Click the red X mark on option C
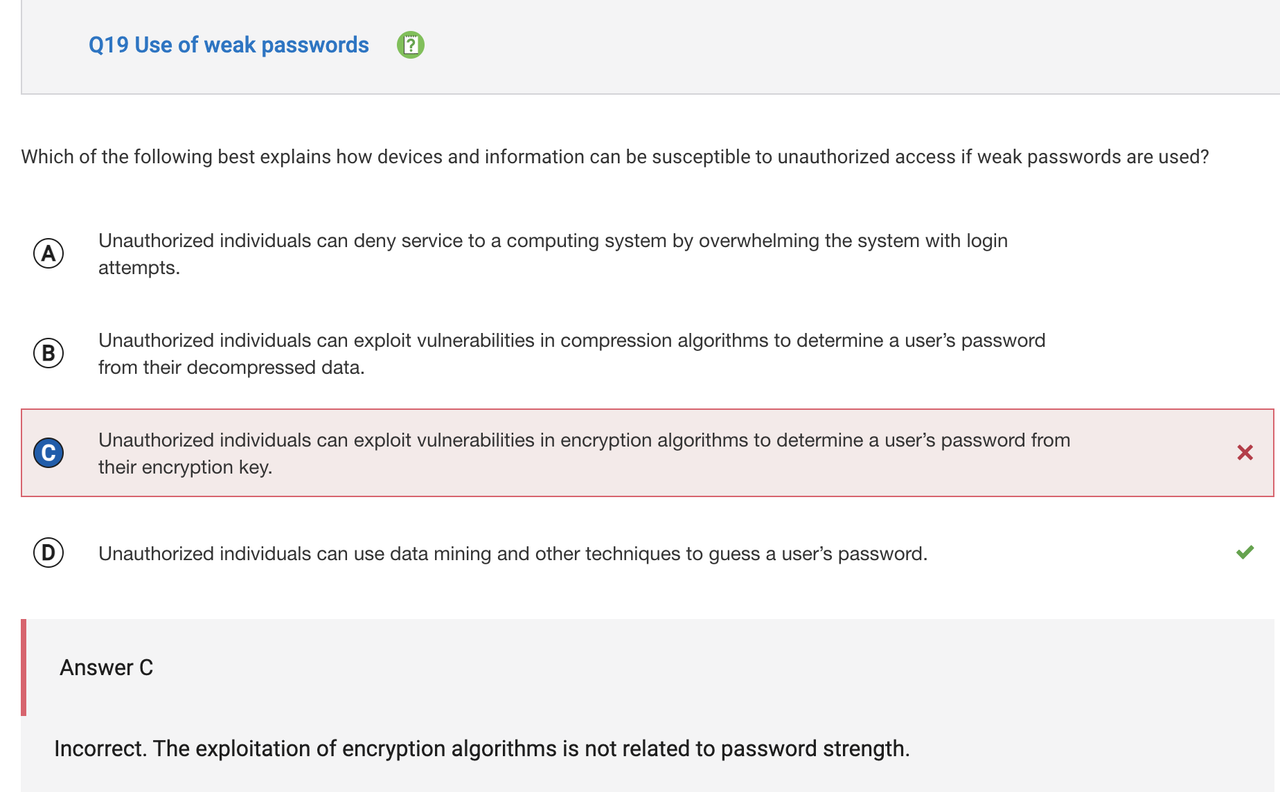This screenshot has width=1280, height=792. click(1245, 453)
